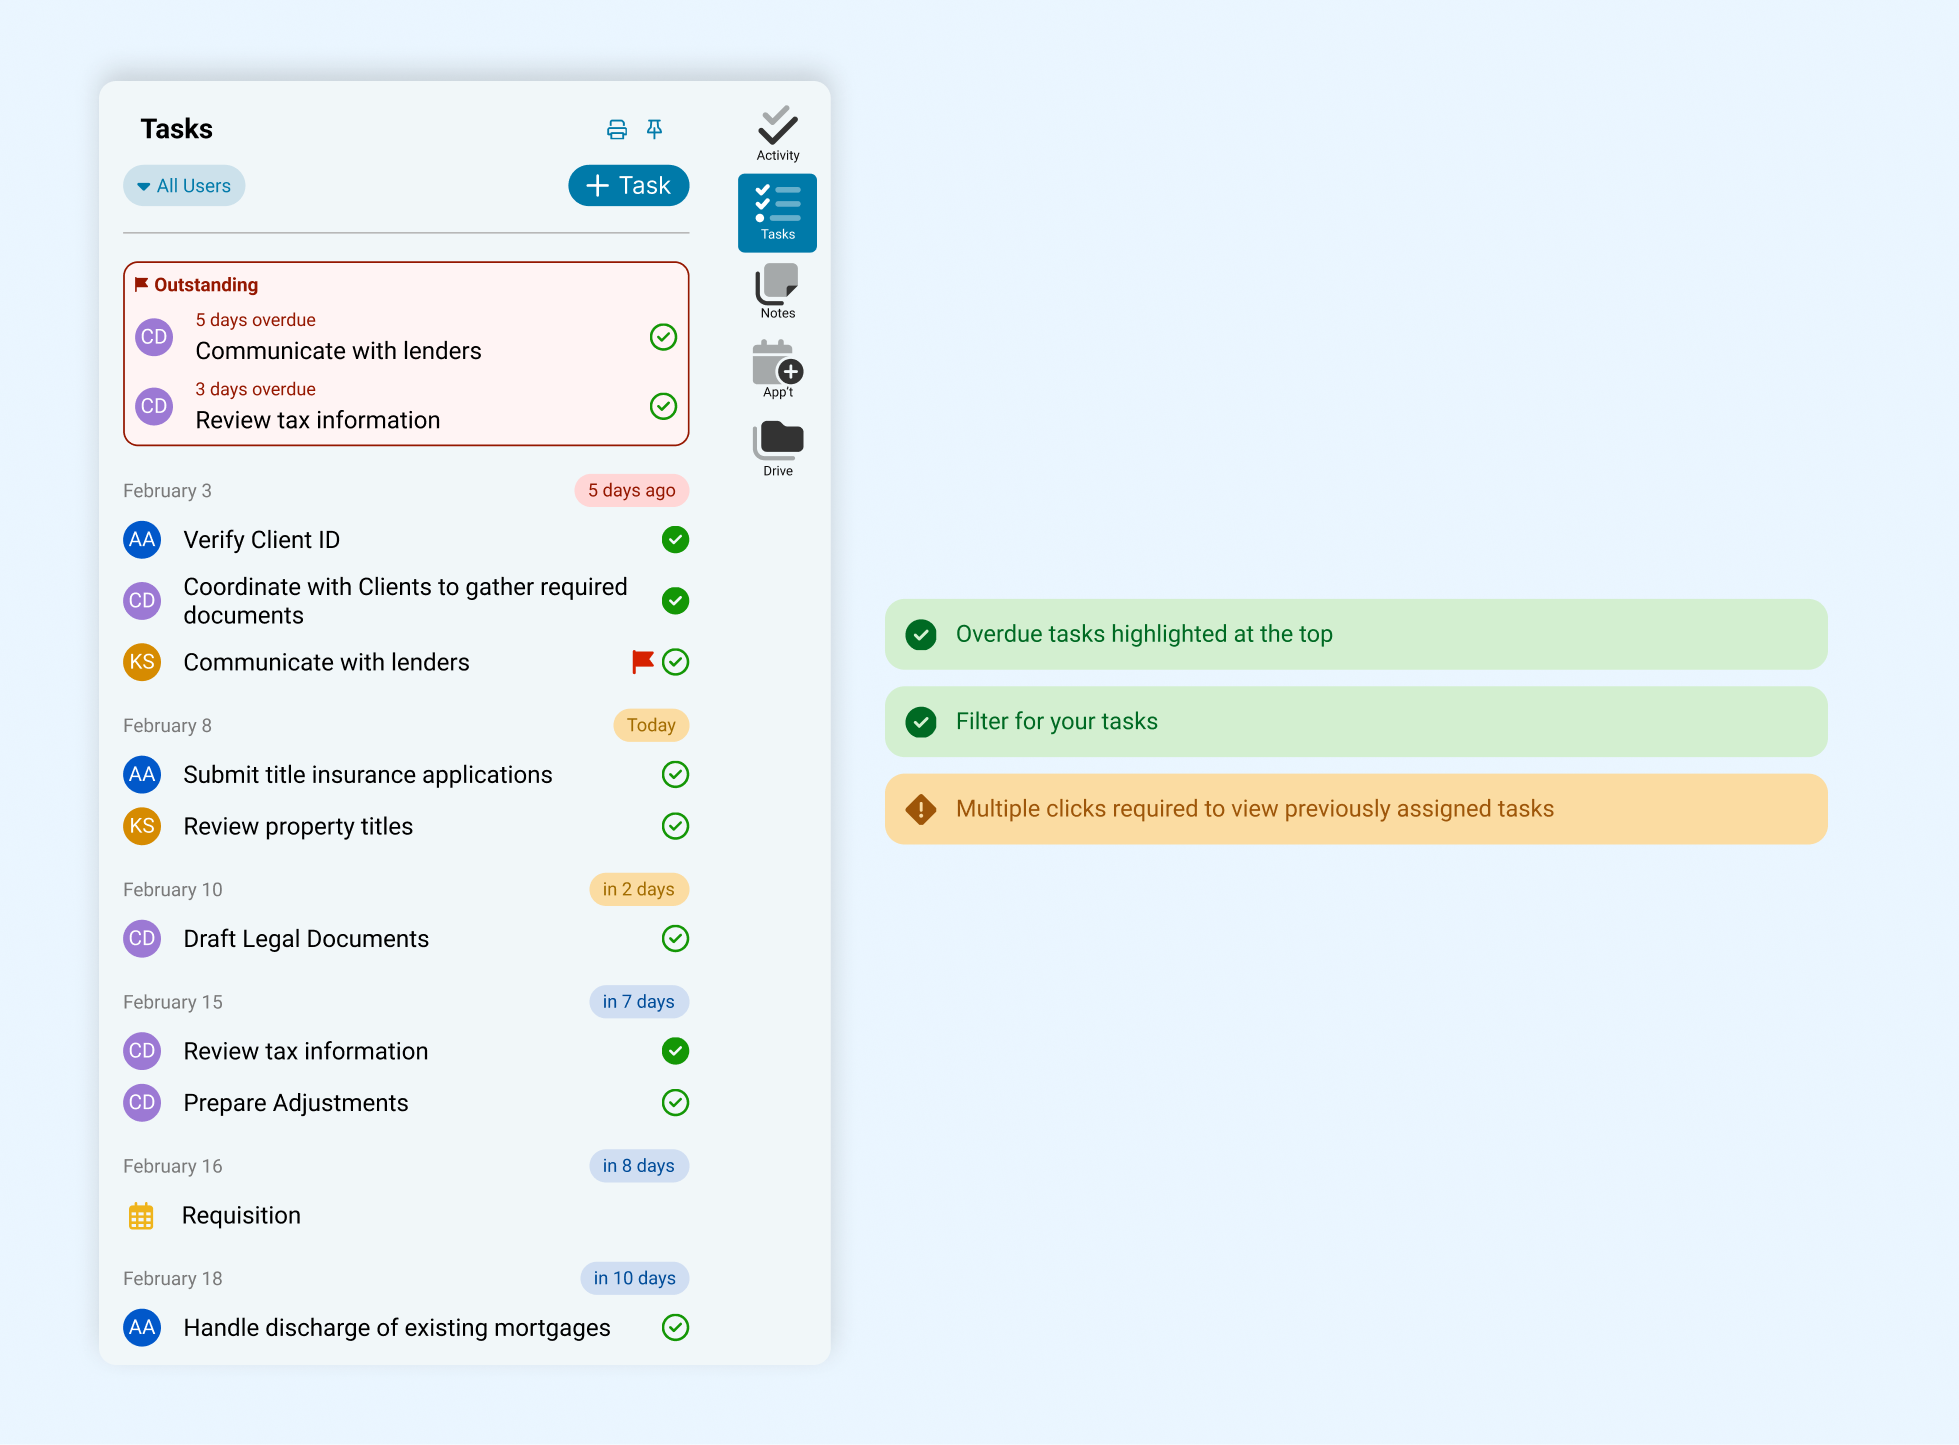Check off the overdue Review tax information task
1959x1445 pixels.
[663, 406]
